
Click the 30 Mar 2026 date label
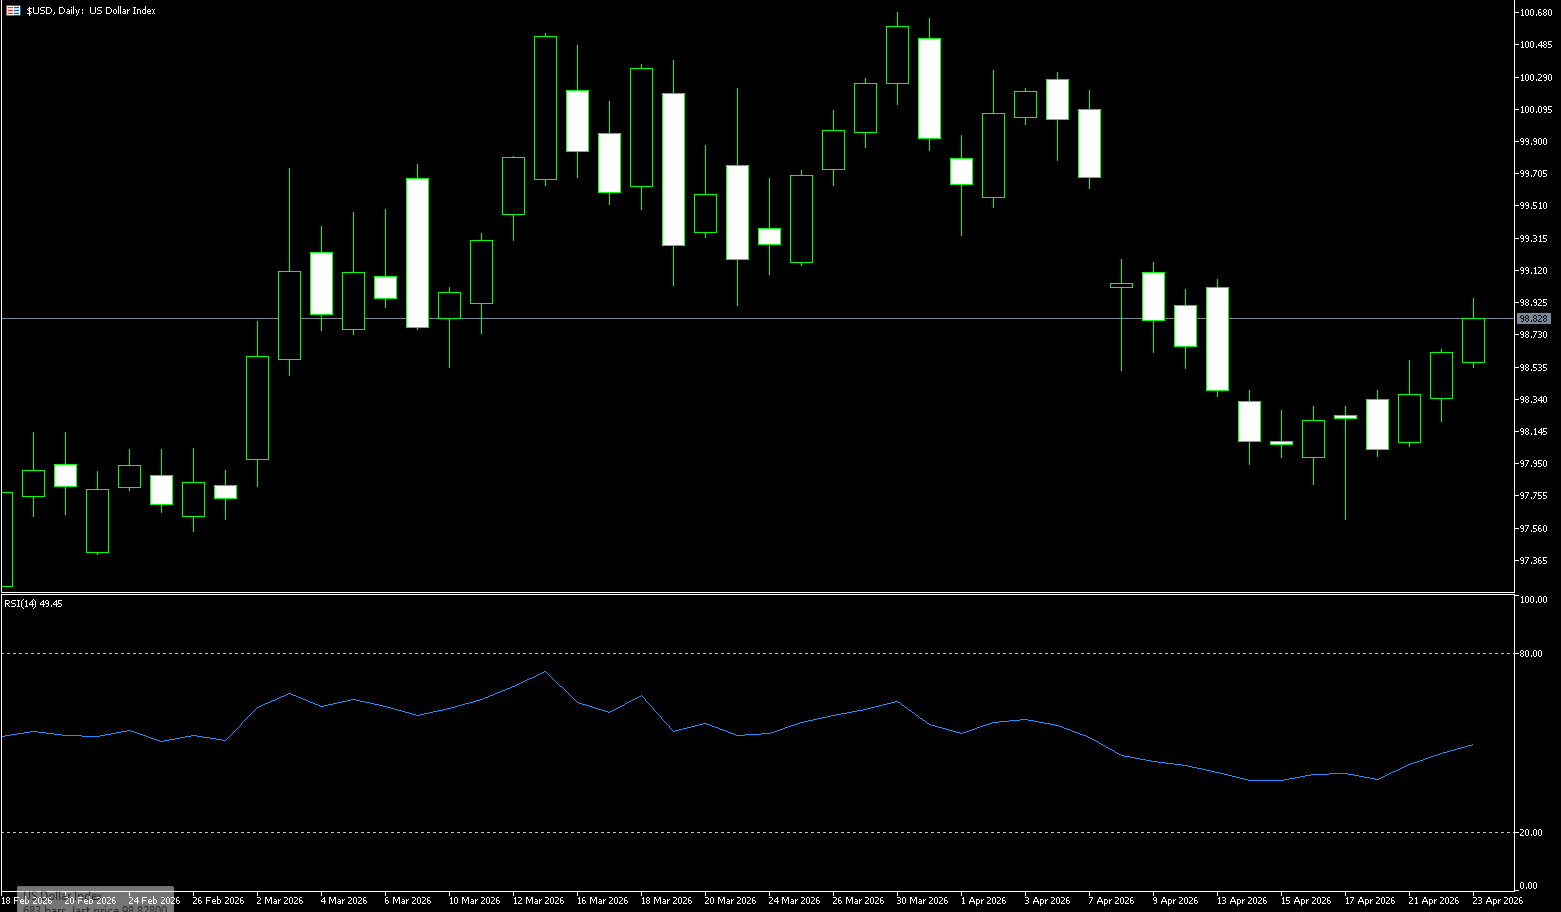click(x=922, y=901)
